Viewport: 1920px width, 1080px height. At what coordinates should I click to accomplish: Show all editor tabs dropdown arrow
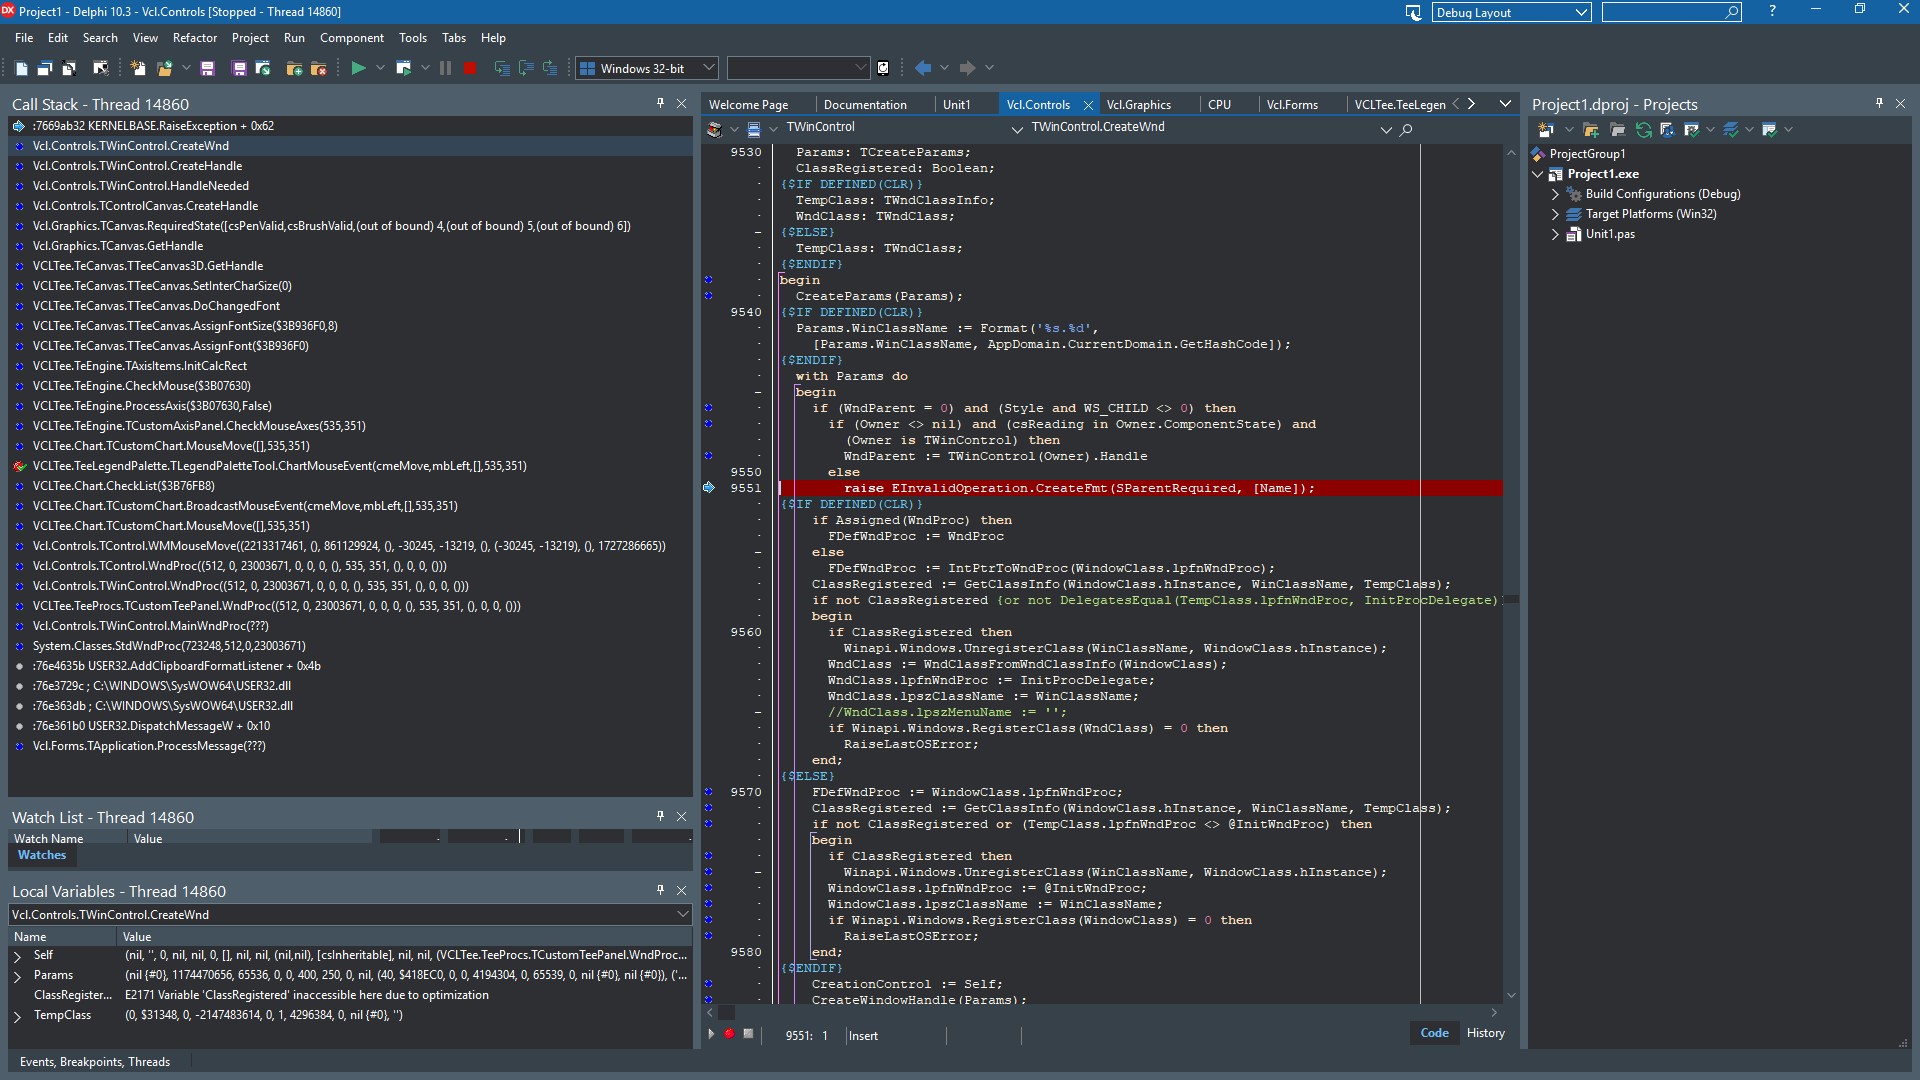1505,104
